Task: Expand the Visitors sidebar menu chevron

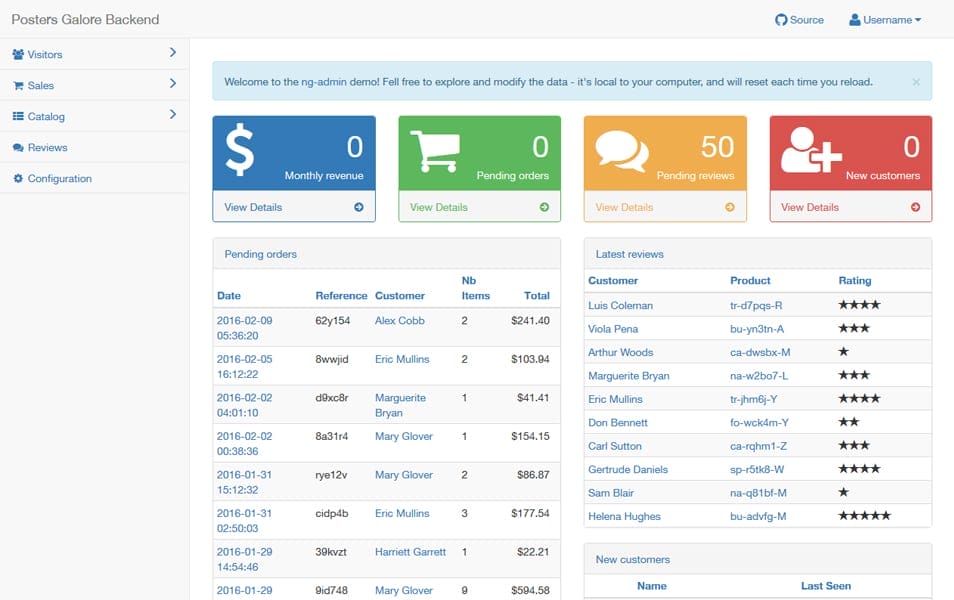Action: 172,53
